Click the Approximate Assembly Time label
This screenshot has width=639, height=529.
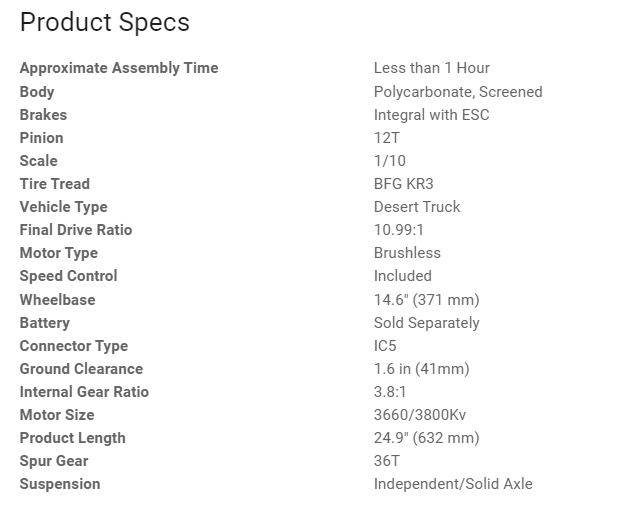pyautogui.click(x=118, y=68)
